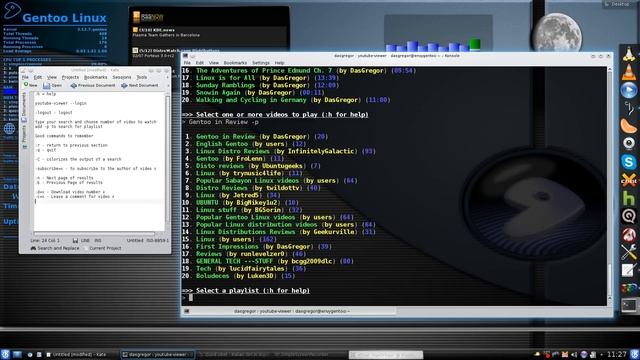This screenshot has height=360, width=640.
Task: Open Kate's Projects menu
Action: [70, 77]
